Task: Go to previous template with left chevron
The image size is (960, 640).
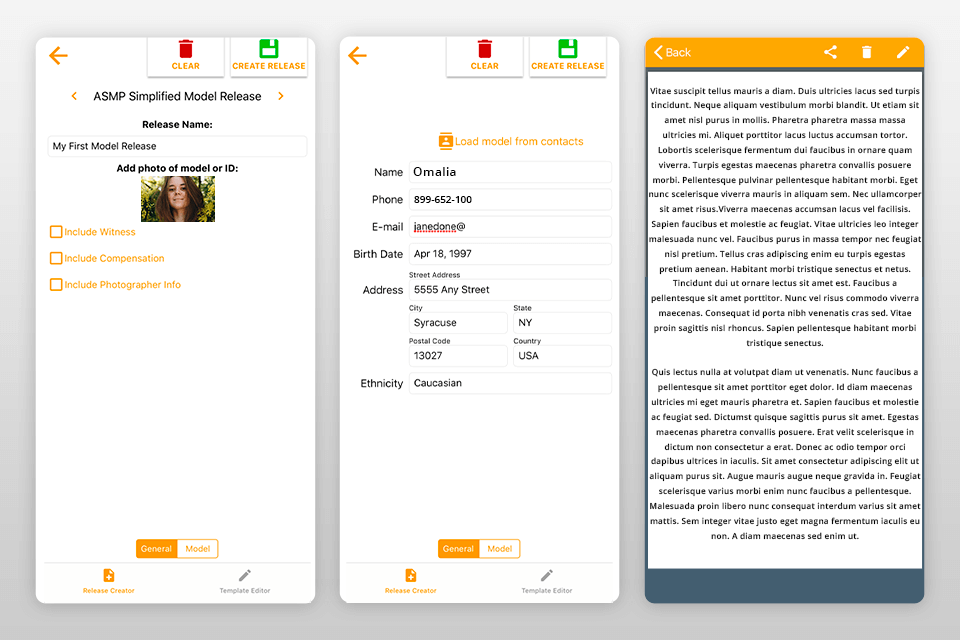Action: coord(74,97)
